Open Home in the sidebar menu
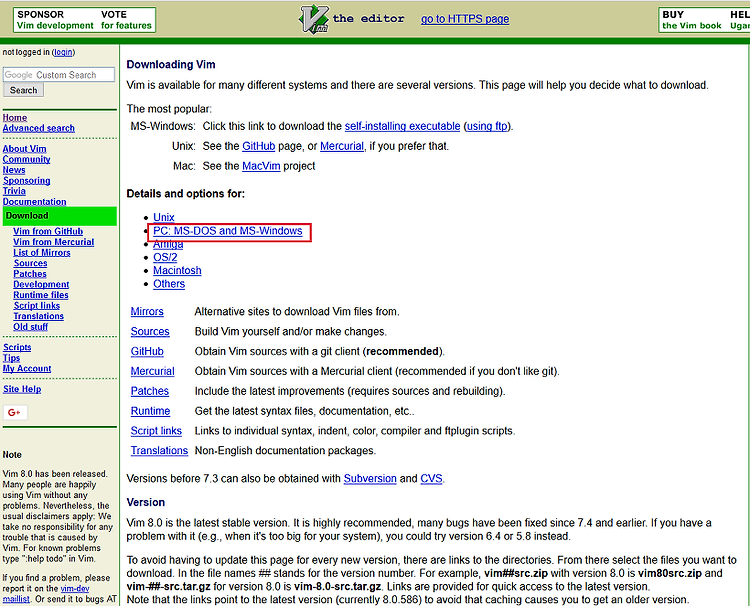 [x=15, y=118]
